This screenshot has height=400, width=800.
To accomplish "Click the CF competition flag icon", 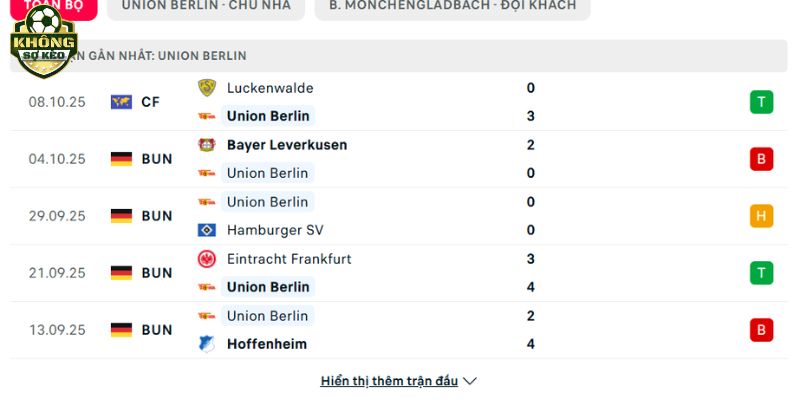I will pos(122,102).
